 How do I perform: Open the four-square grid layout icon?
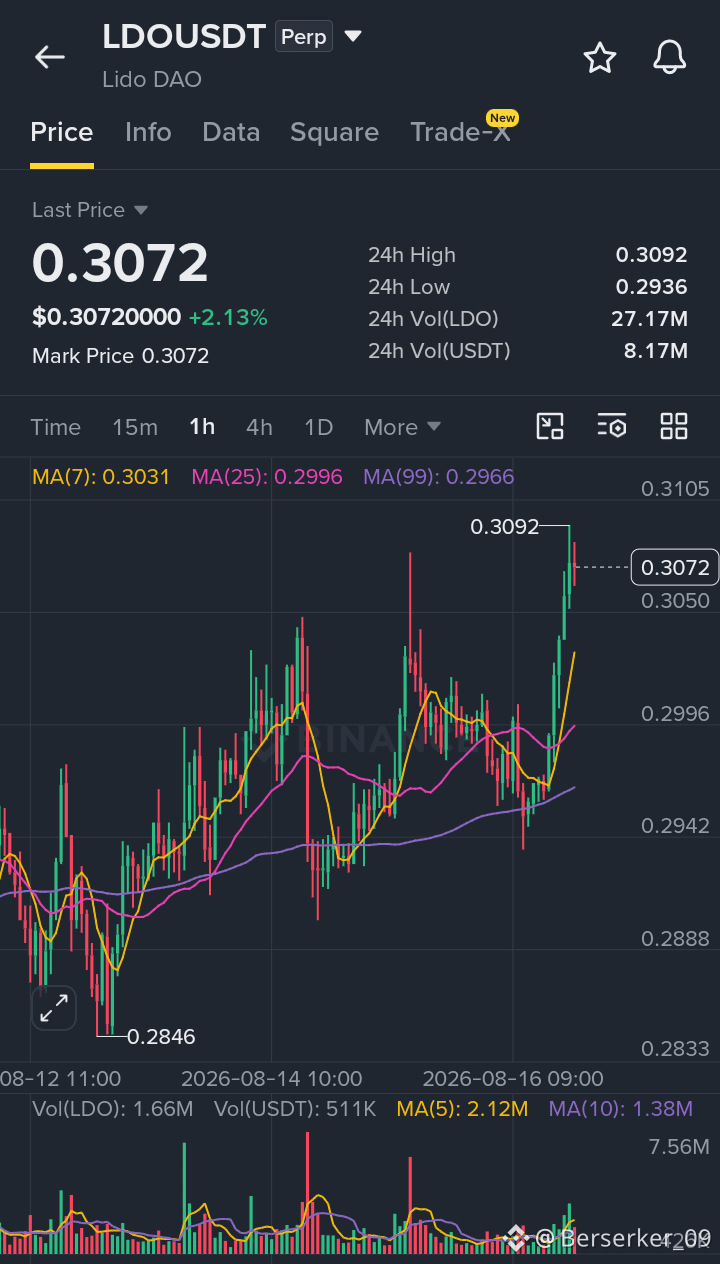(x=674, y=427)
